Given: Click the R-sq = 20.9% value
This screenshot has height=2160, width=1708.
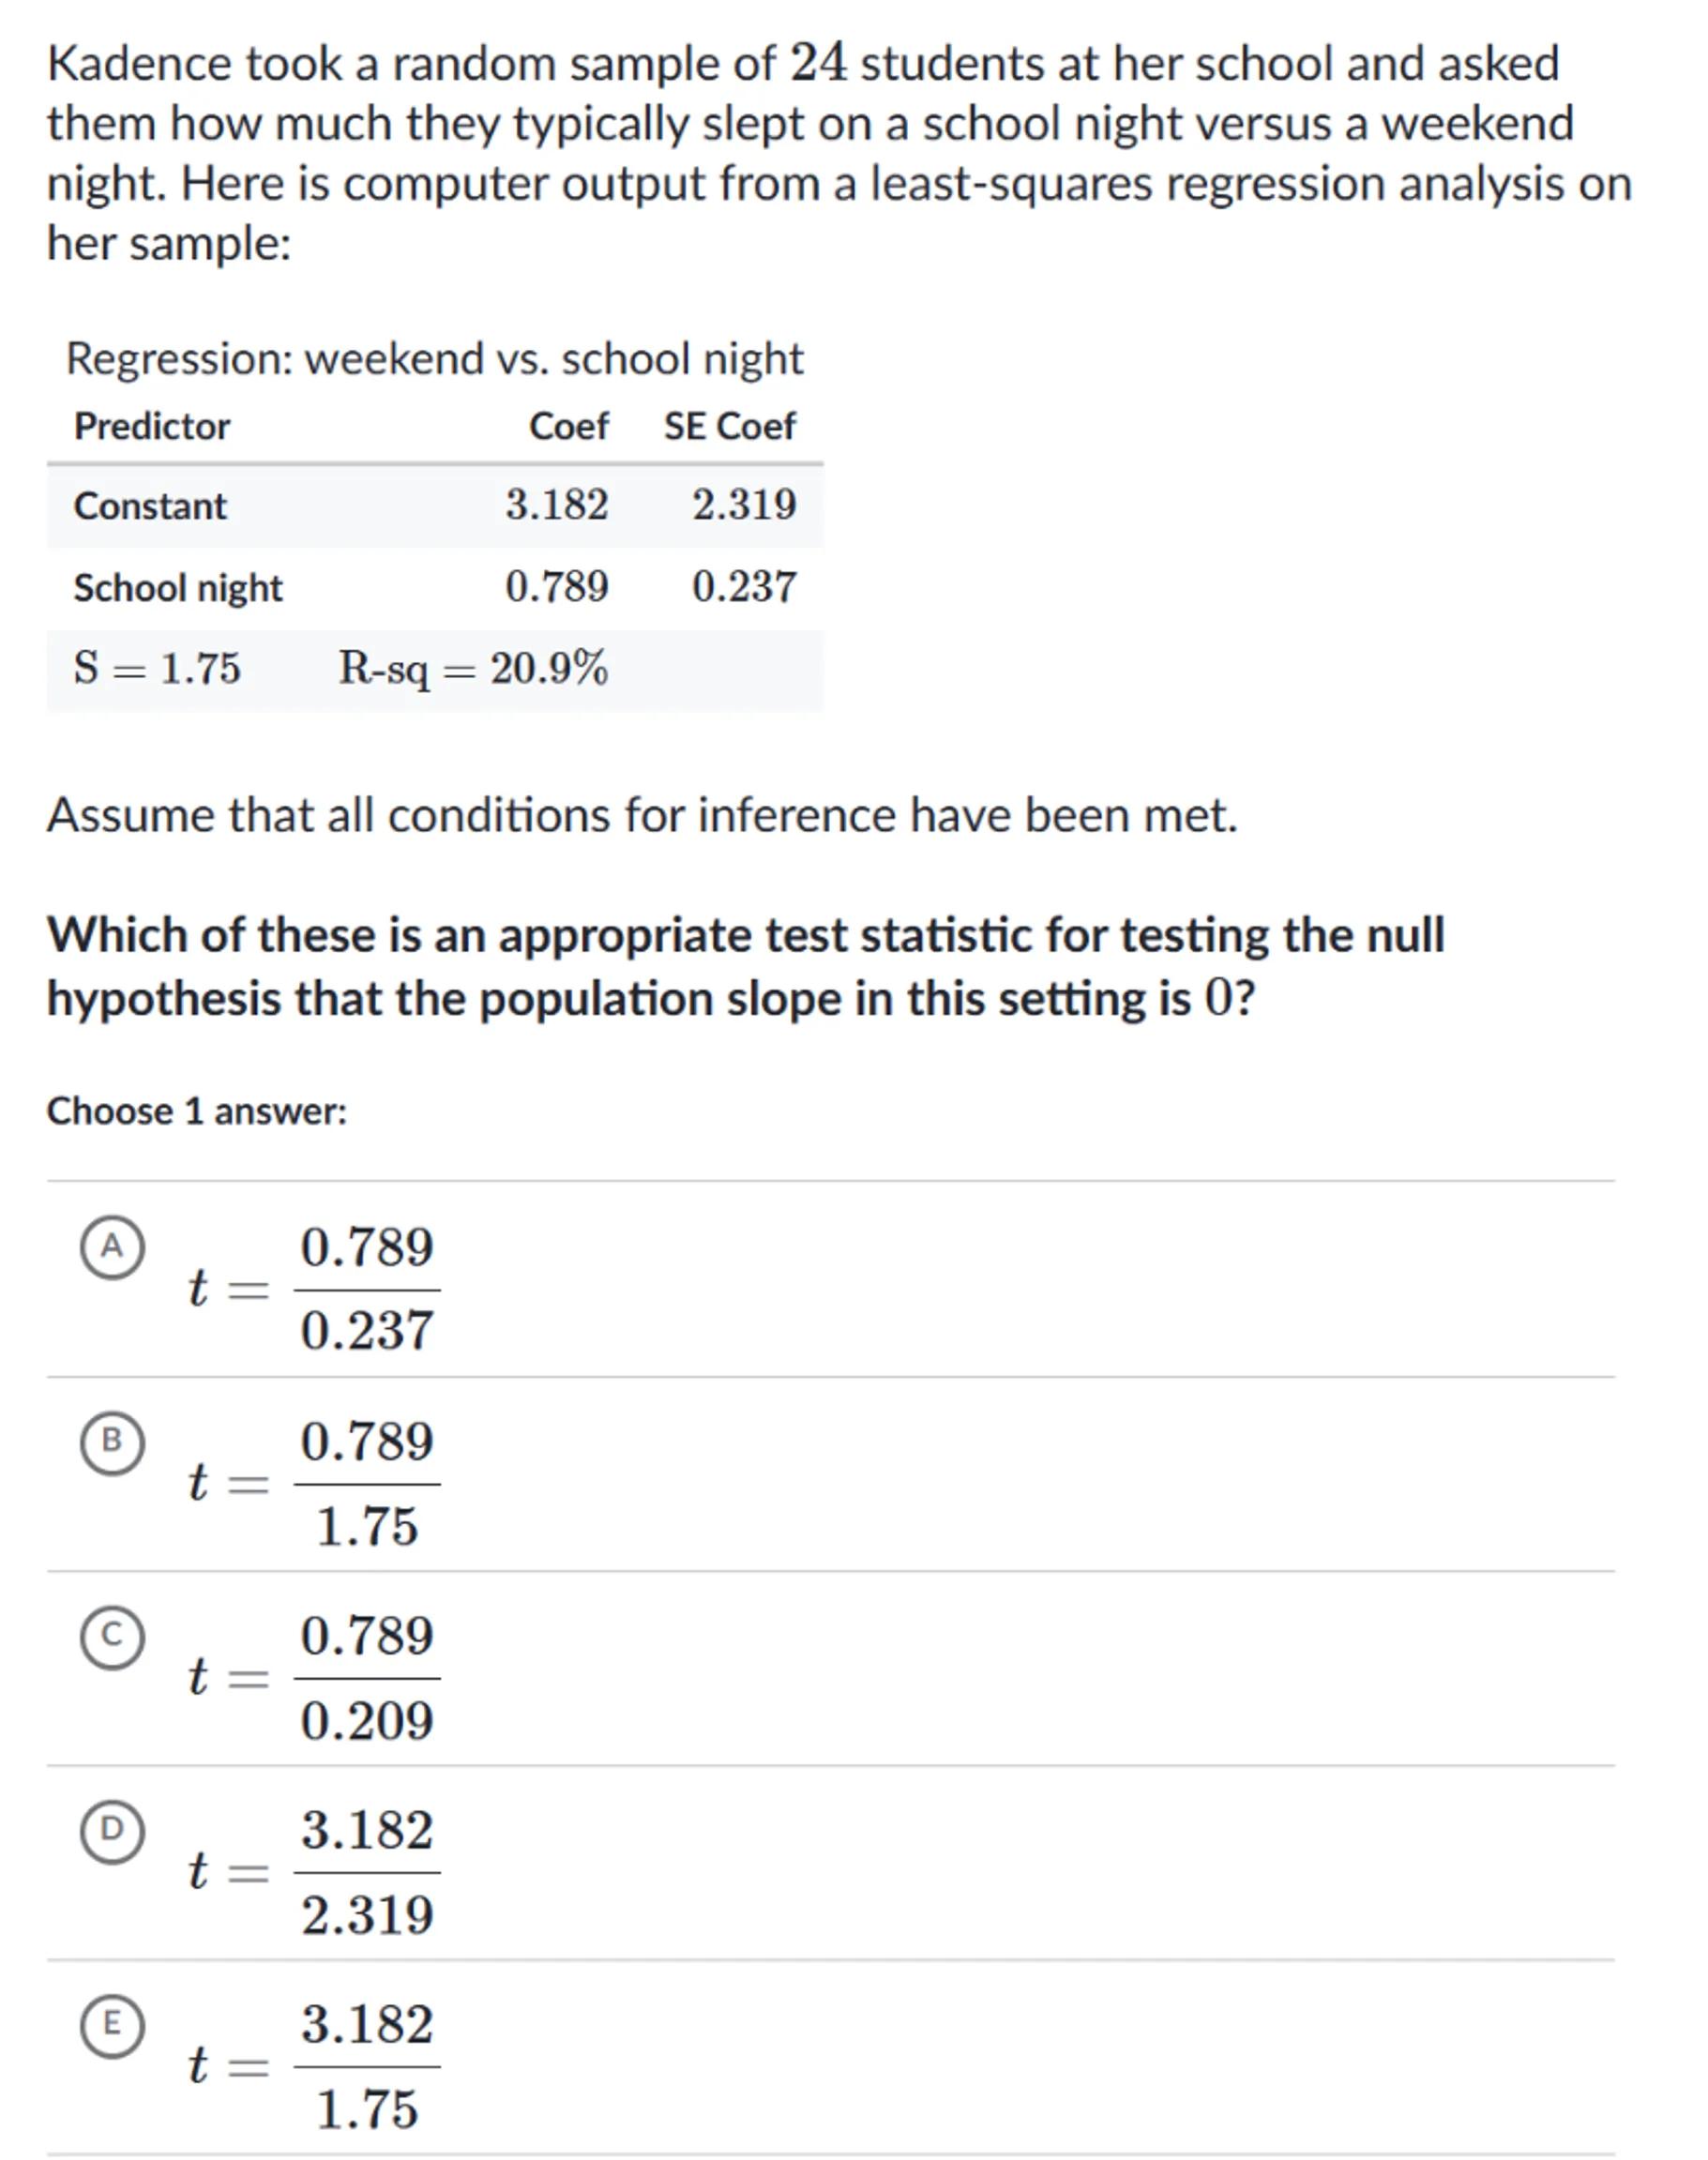Looking at the screenshot, I should [x=473, y=668].
